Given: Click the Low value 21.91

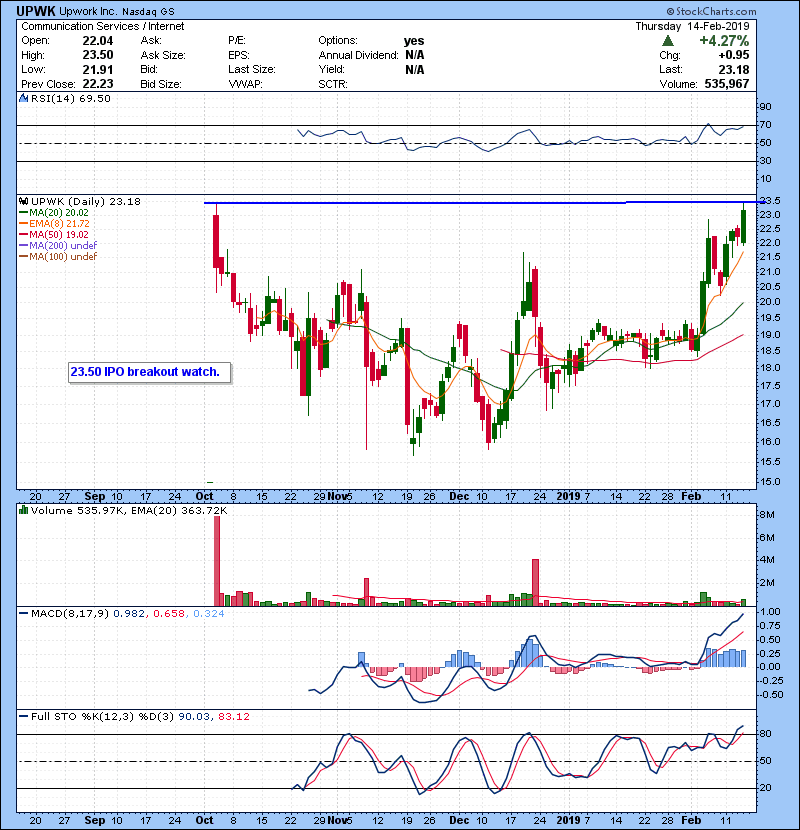Looking at the screenshot, I should point(98,69).
